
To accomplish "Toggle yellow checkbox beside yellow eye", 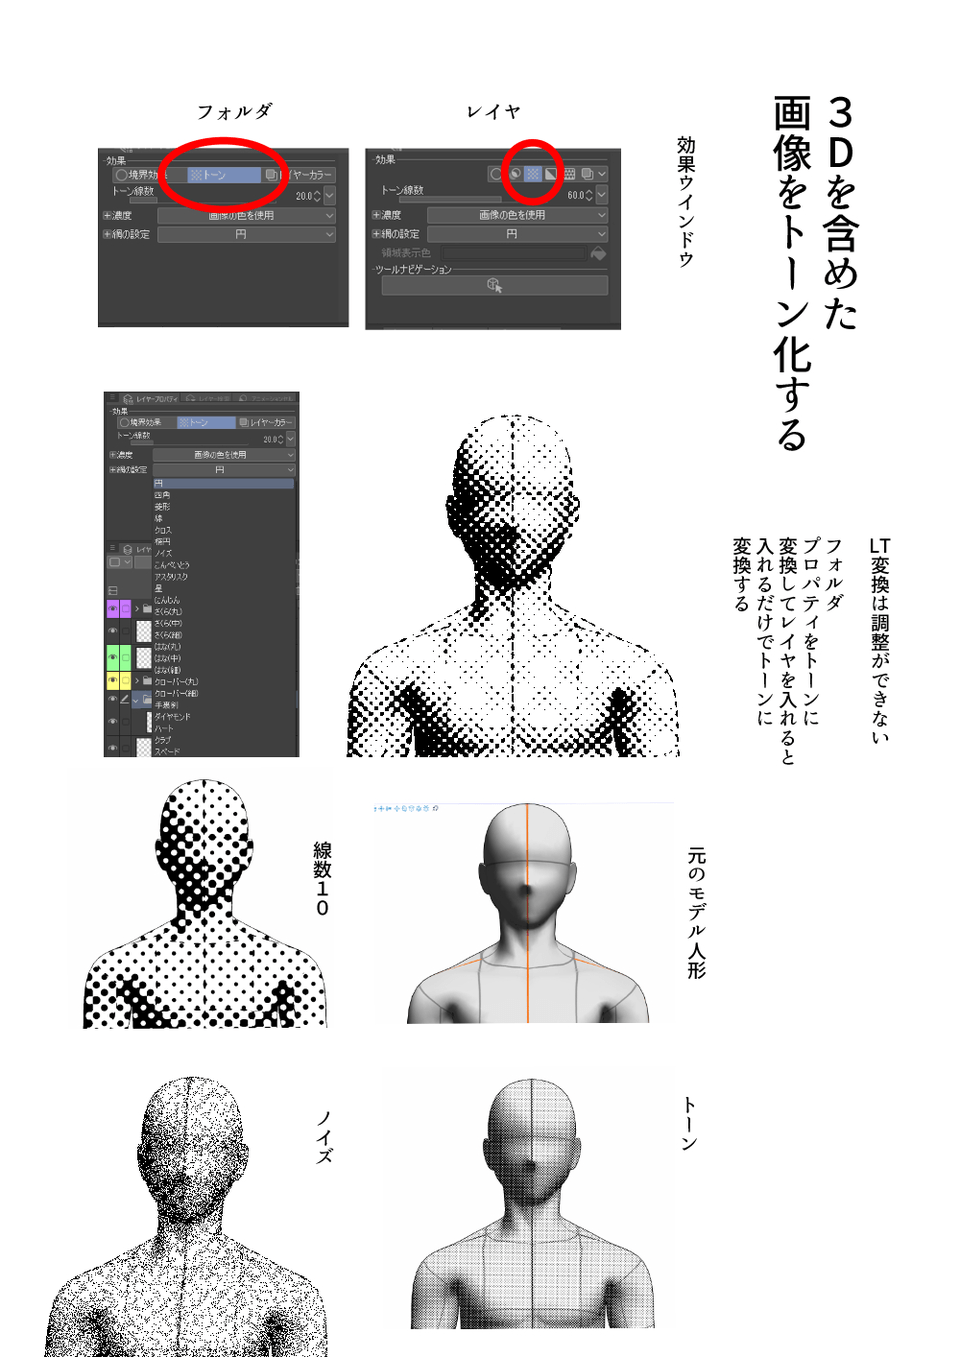I will click(125, 681).
